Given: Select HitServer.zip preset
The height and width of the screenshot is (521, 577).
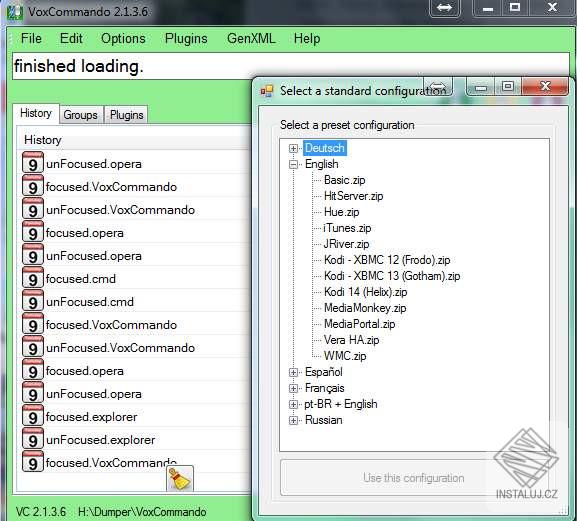Looking at the screenshot, I should pyautogui.click(x=353, y=196).
